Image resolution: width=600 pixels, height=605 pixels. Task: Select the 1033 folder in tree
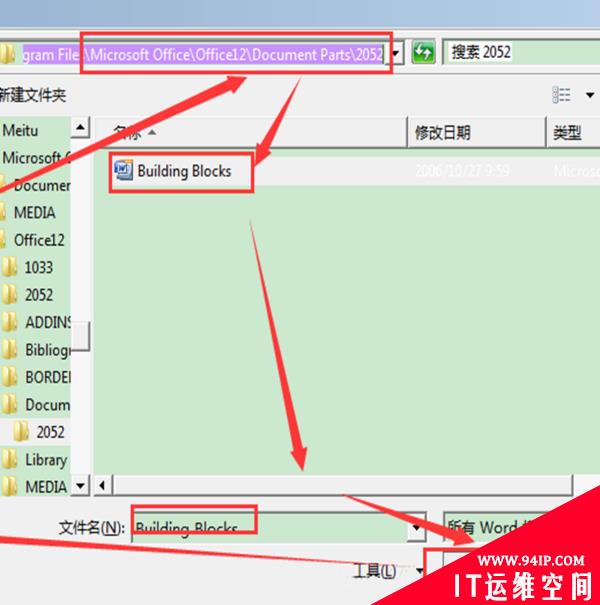[x=38, y=267]
